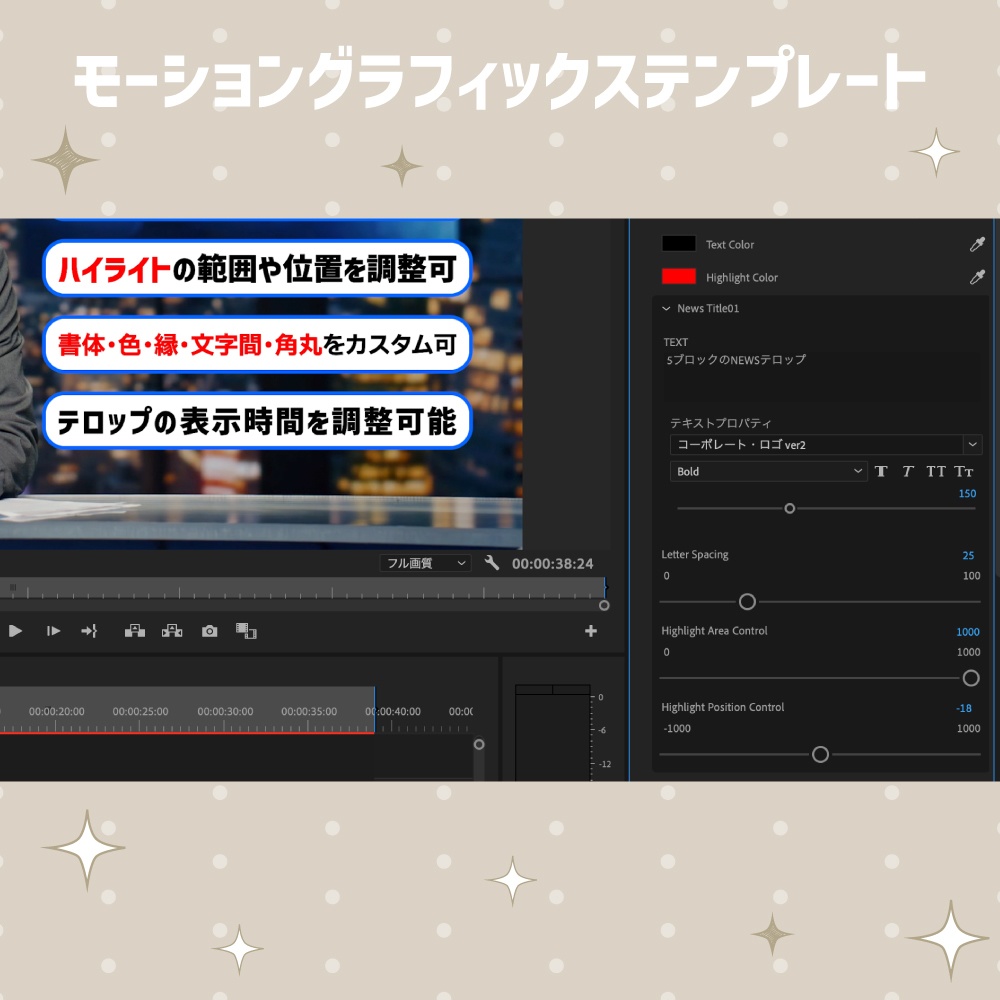Click the Play In to Out icon

[x=52, y=631]
